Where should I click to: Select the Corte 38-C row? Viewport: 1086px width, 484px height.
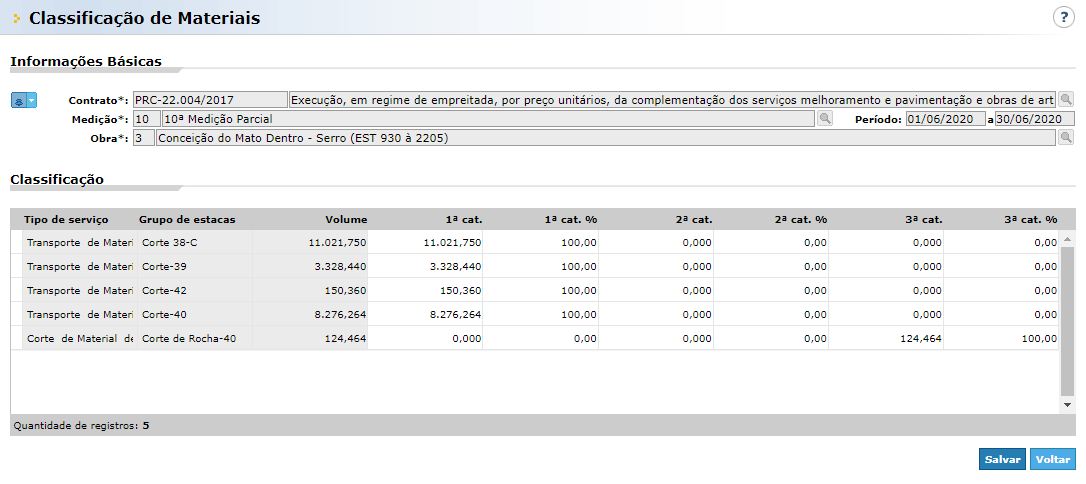[535, 242]
